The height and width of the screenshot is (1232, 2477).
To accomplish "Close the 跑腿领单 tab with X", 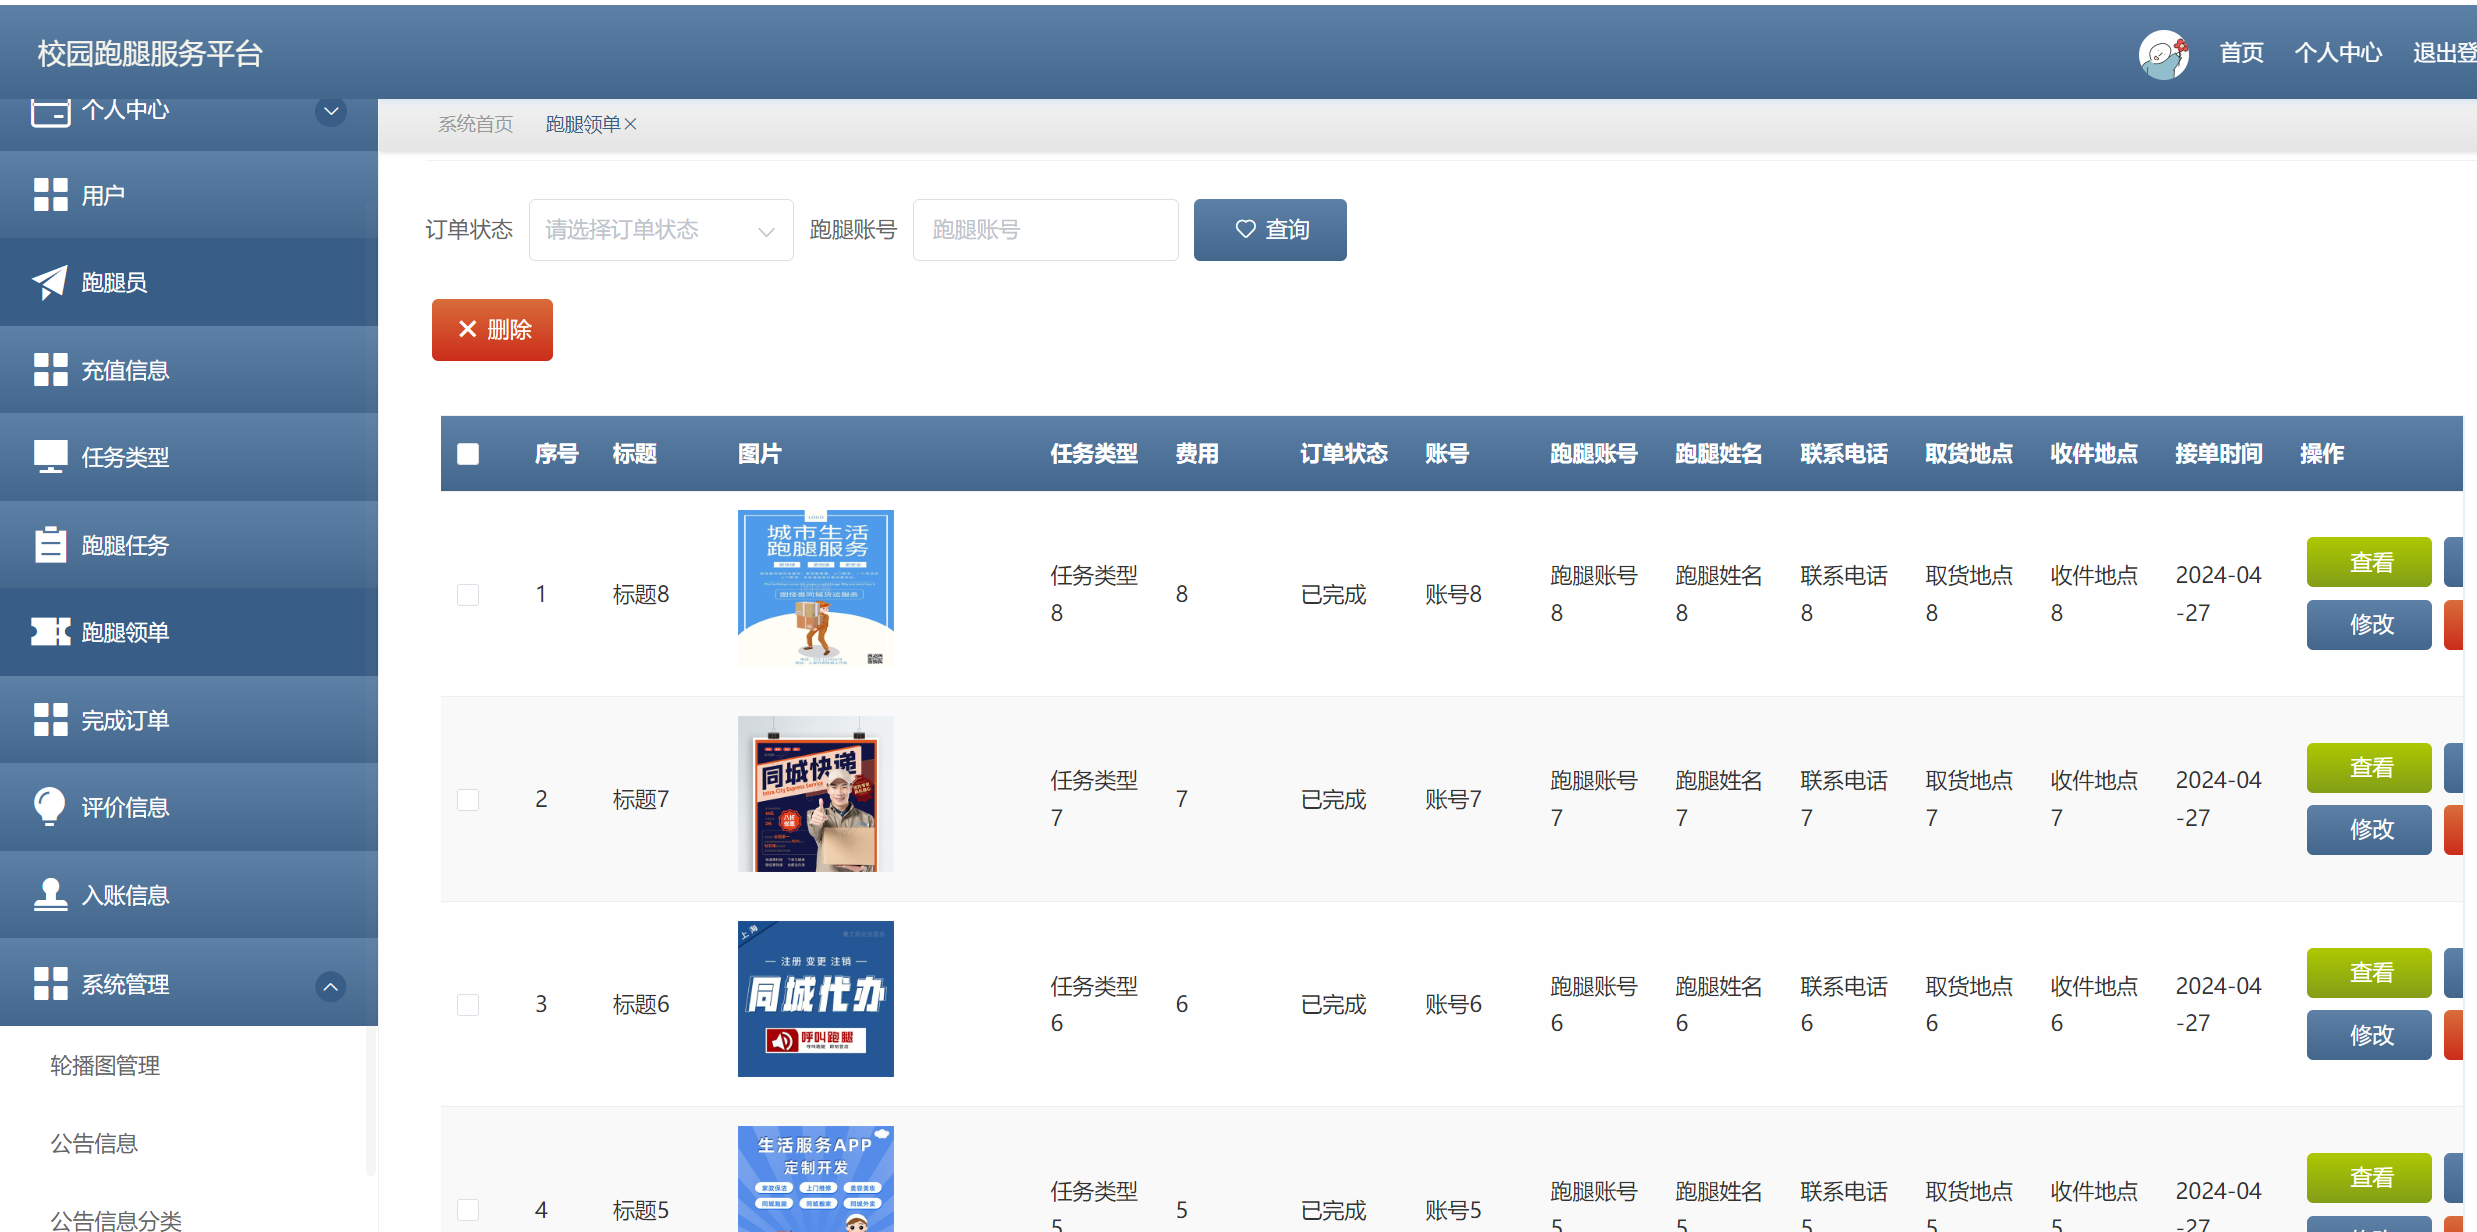I will click(x=630, y=124).
